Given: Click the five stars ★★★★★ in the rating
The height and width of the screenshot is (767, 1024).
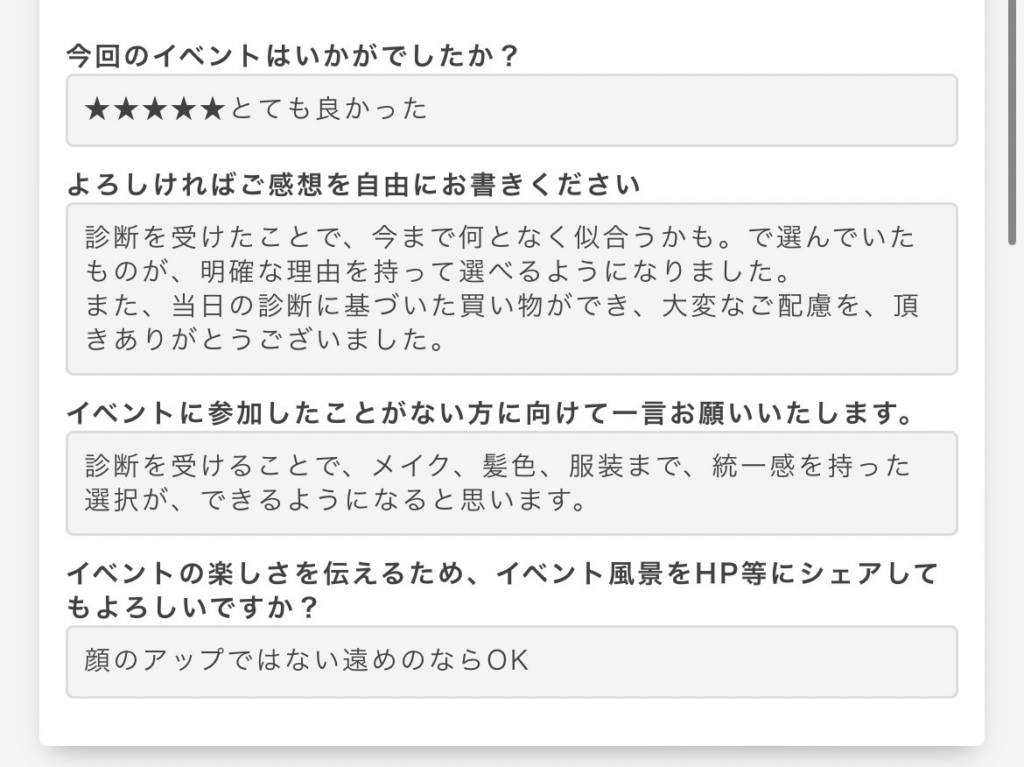Looking at the screenshot, I should coord(155,109).
